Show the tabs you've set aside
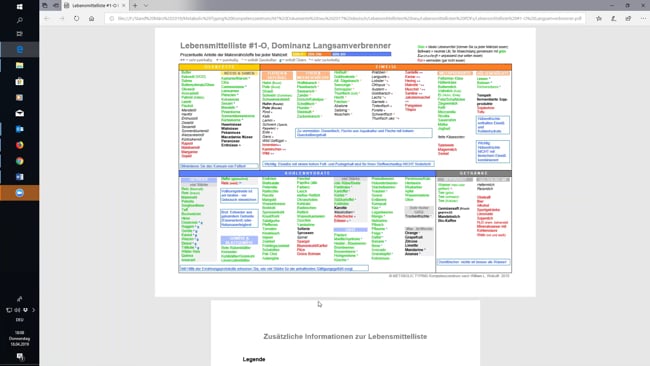The height and width of the screenshot is (366, 650). click(45, 6)
